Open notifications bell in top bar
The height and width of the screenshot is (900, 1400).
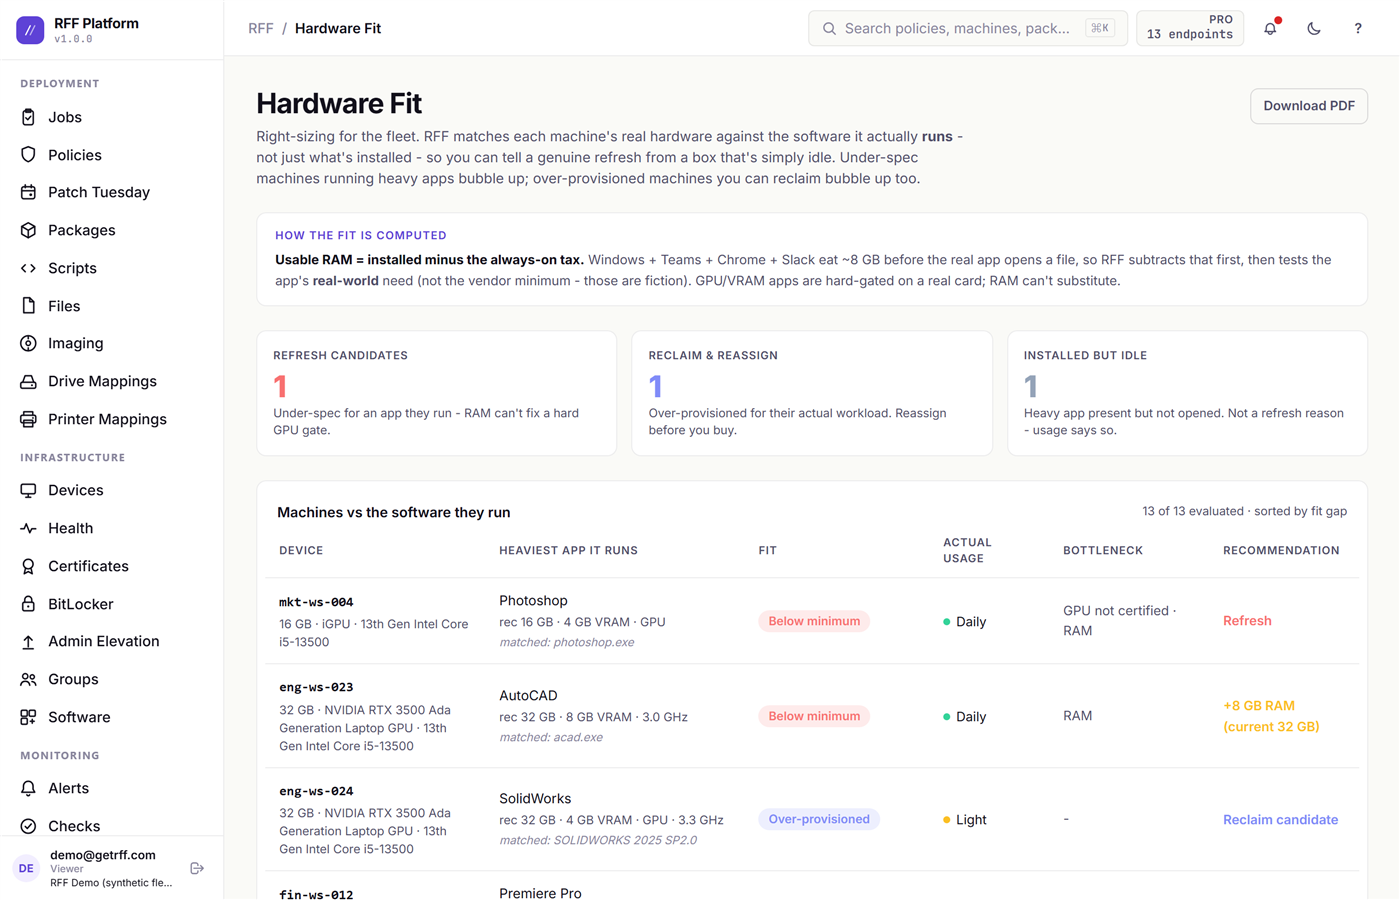pyautogui.click(x=1270, y=28)
